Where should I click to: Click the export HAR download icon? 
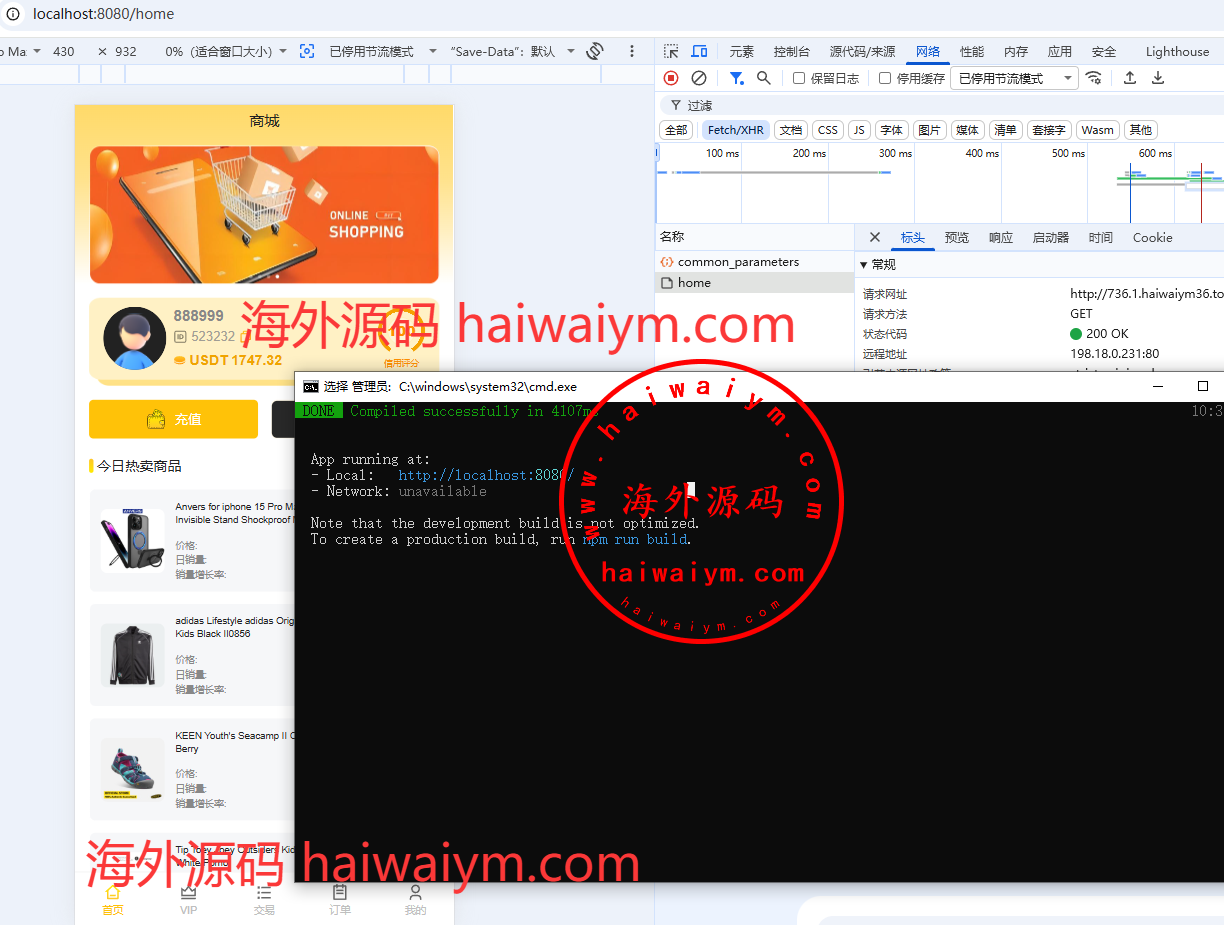1158,78
